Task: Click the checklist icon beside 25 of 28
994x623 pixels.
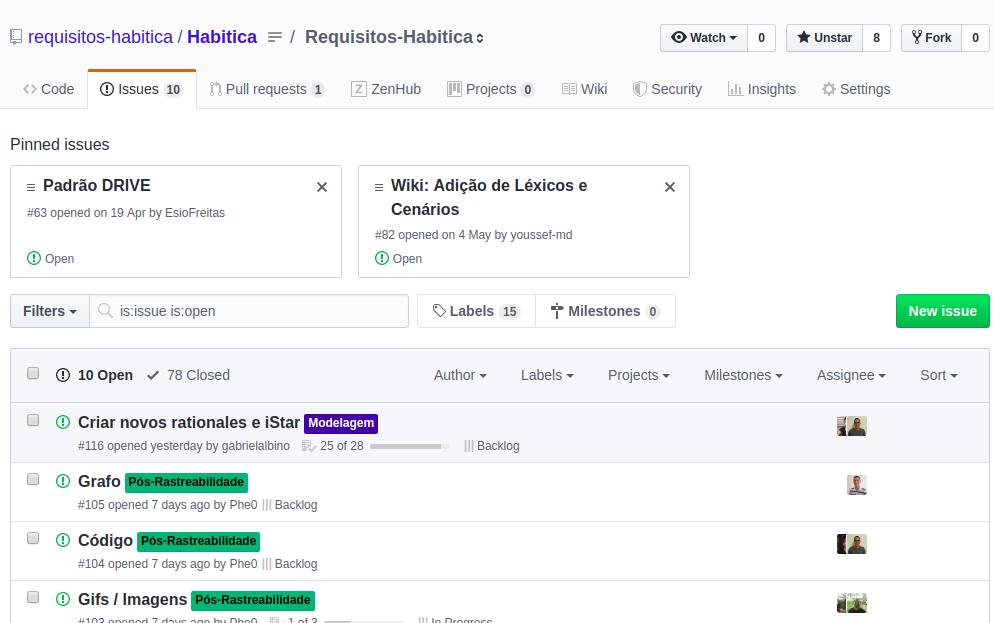Action: click(309, 446)
